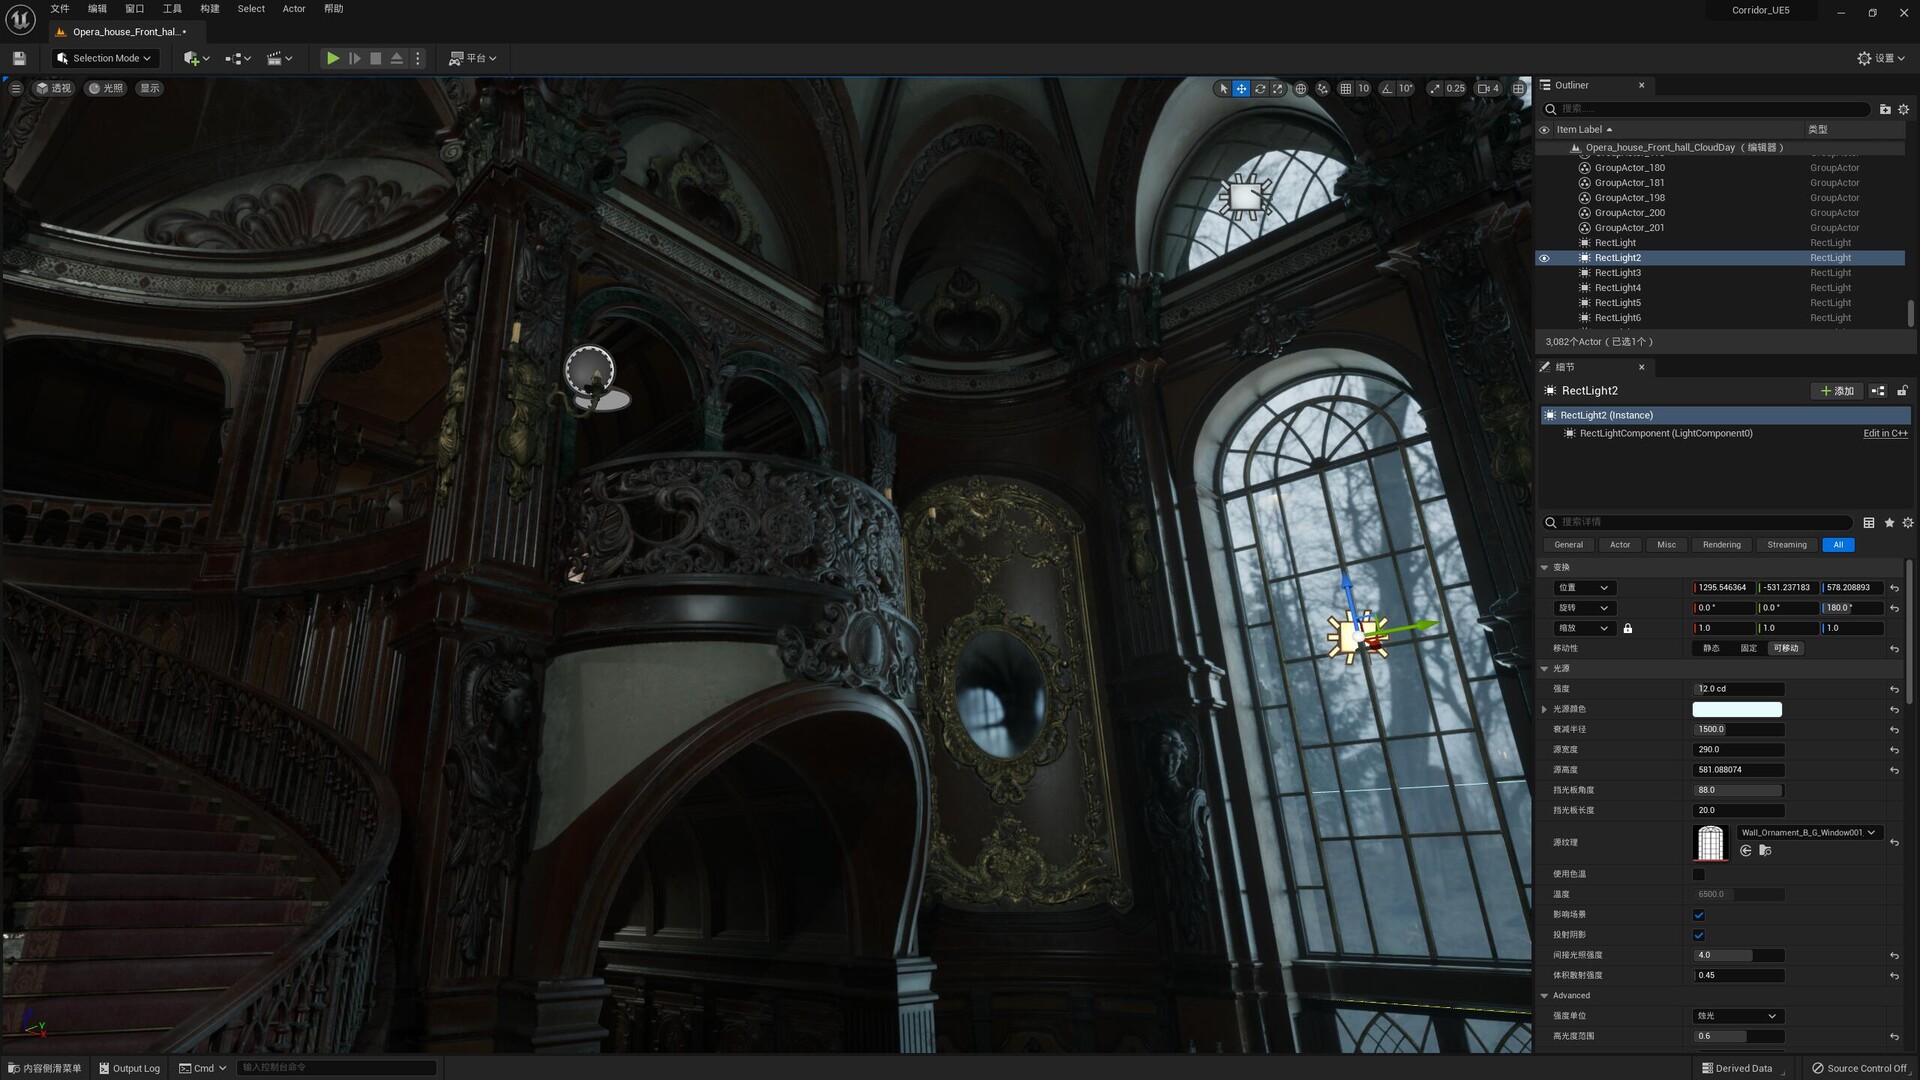1920x1080 pixels.
Task: Open the Output Log button
Action: tap(129, 1068)
